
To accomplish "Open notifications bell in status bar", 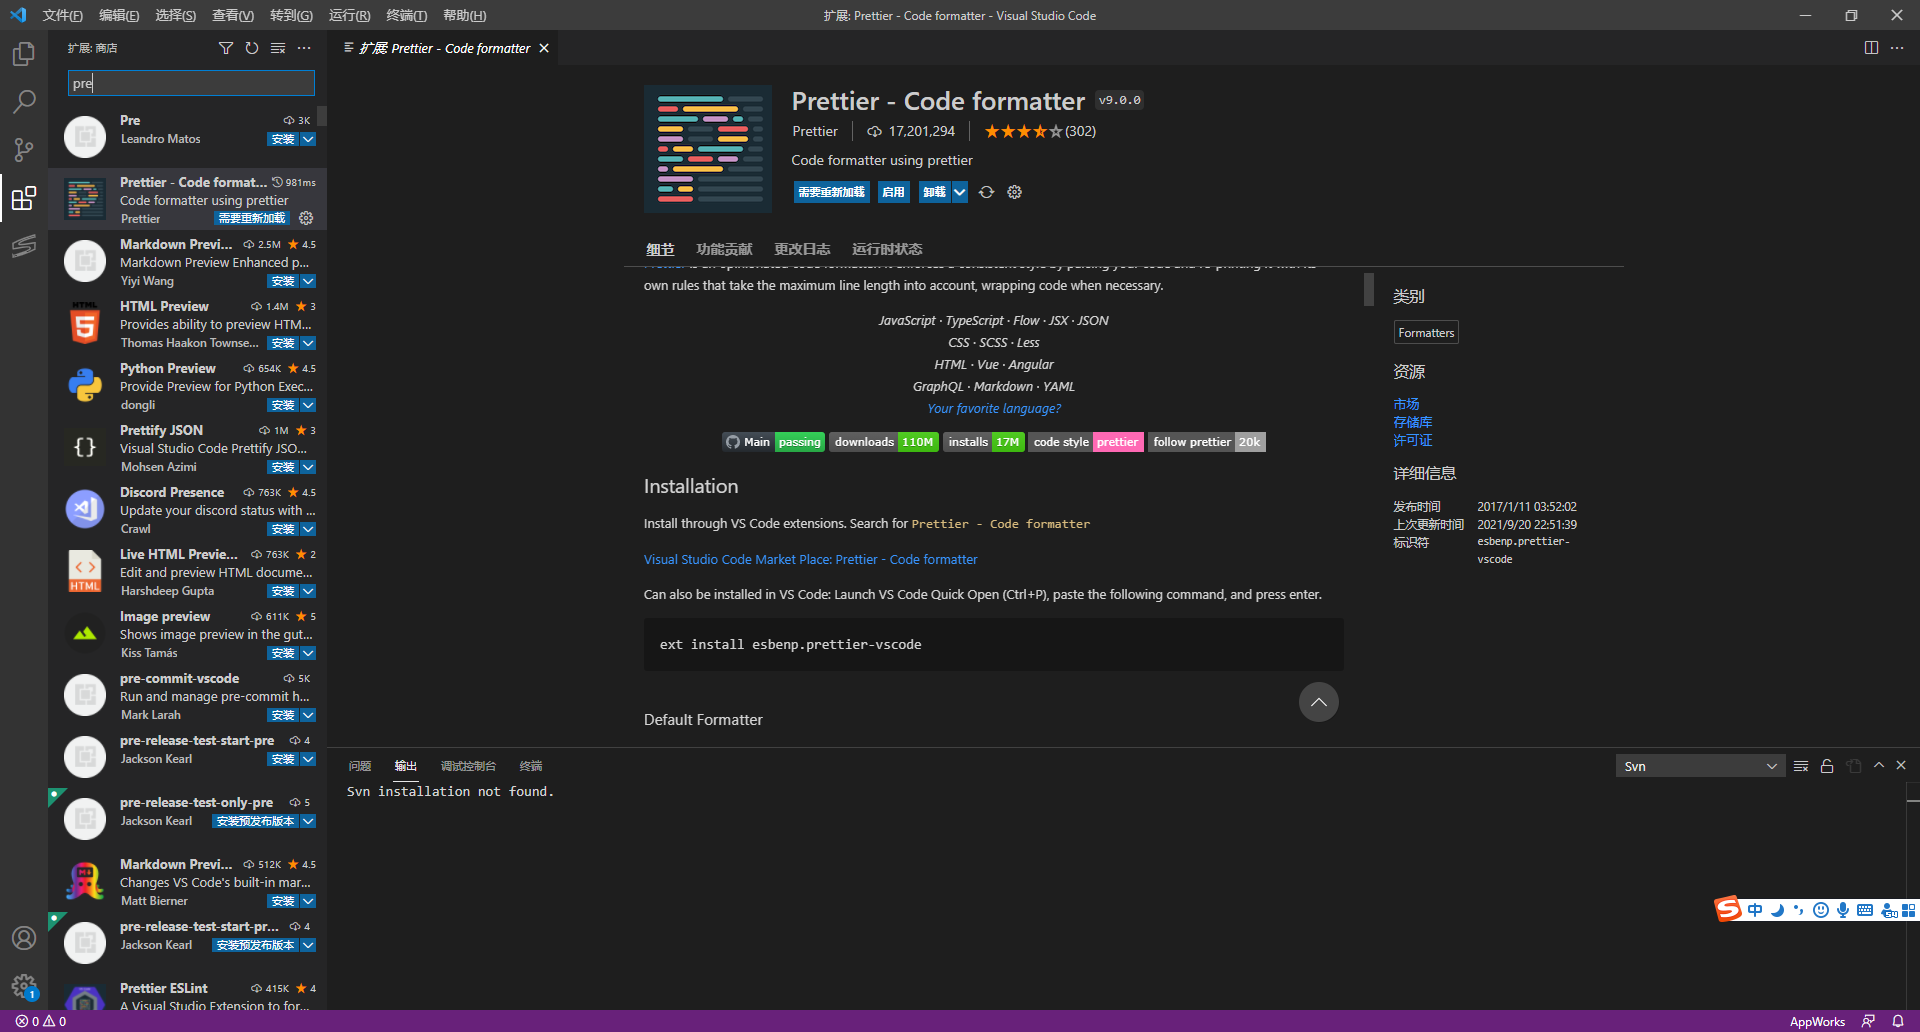I will tap(1898, 1021).
